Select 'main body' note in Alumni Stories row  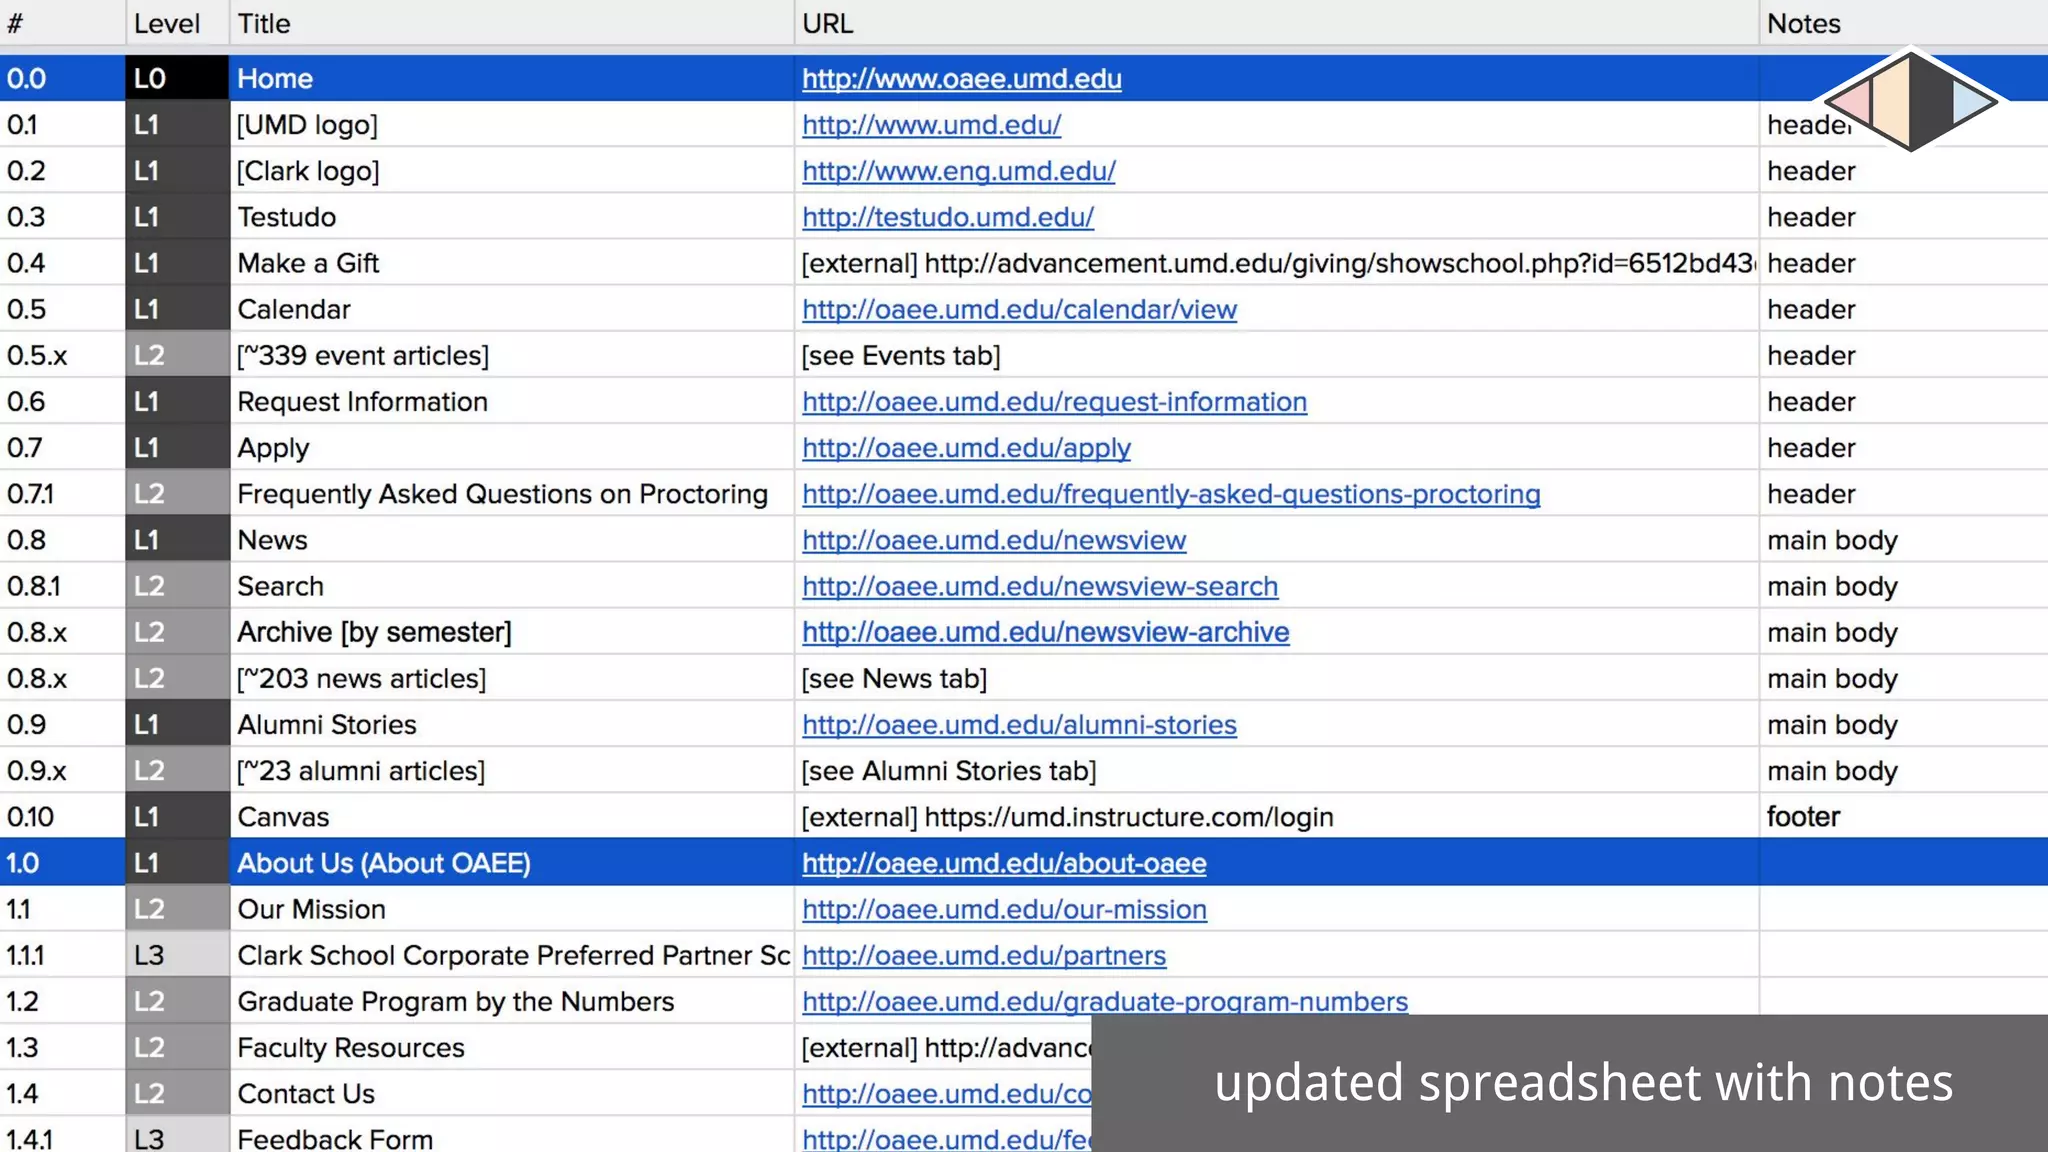click(x=1904, y=724)
